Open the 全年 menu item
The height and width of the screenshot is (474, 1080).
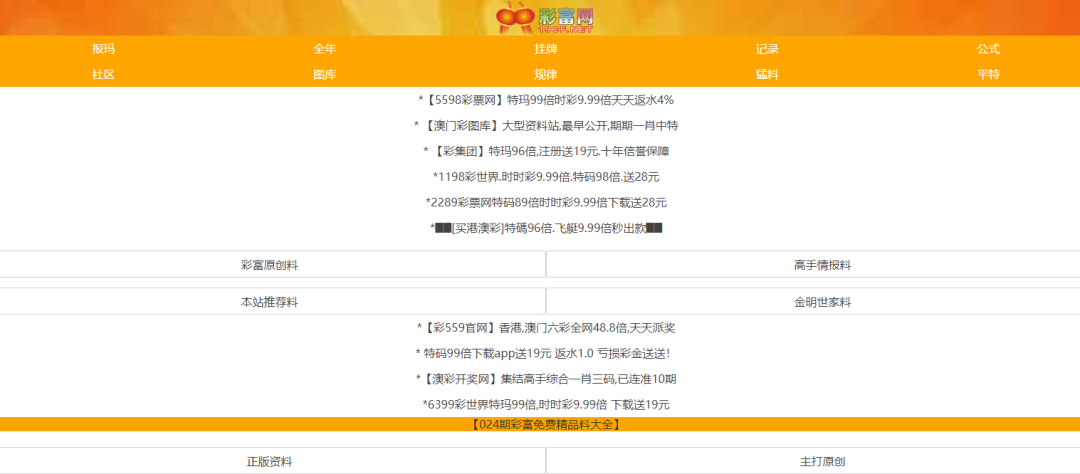(x=324, y=49)
